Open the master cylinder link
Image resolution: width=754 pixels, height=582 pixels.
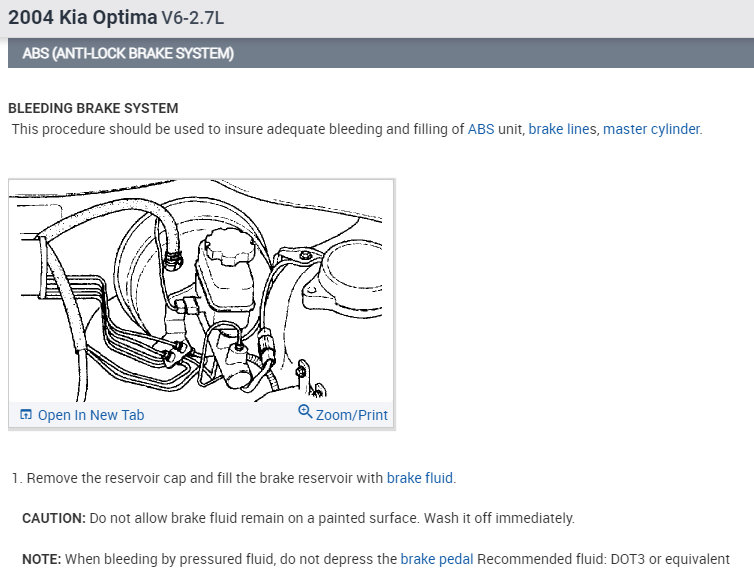click(651, 129)
